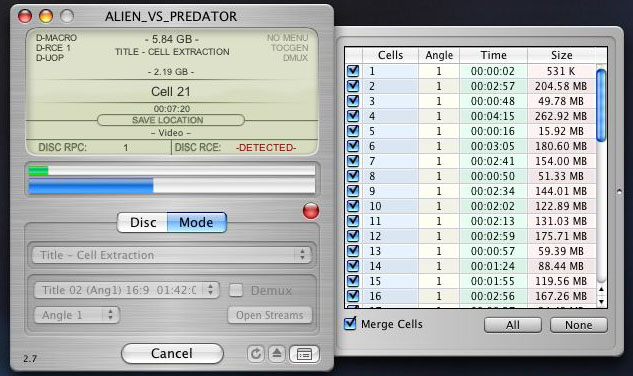Toggle the Demux checkbox
Image resolution: width=633 pixels, height=376 pixels.
[236, 290]
